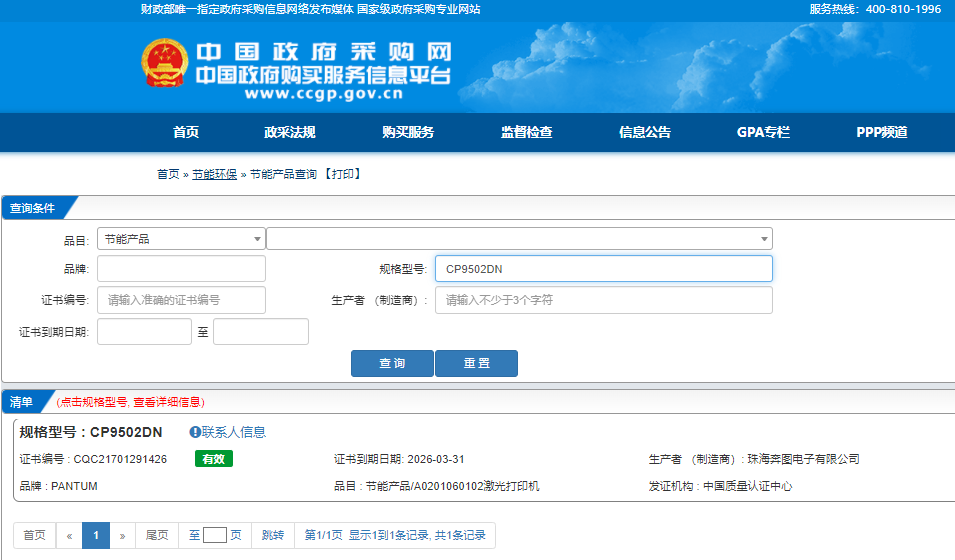Viewport: 955px width, 560px height.
Task: Click the national emblem logo in header
Action: tap(163, 64)
